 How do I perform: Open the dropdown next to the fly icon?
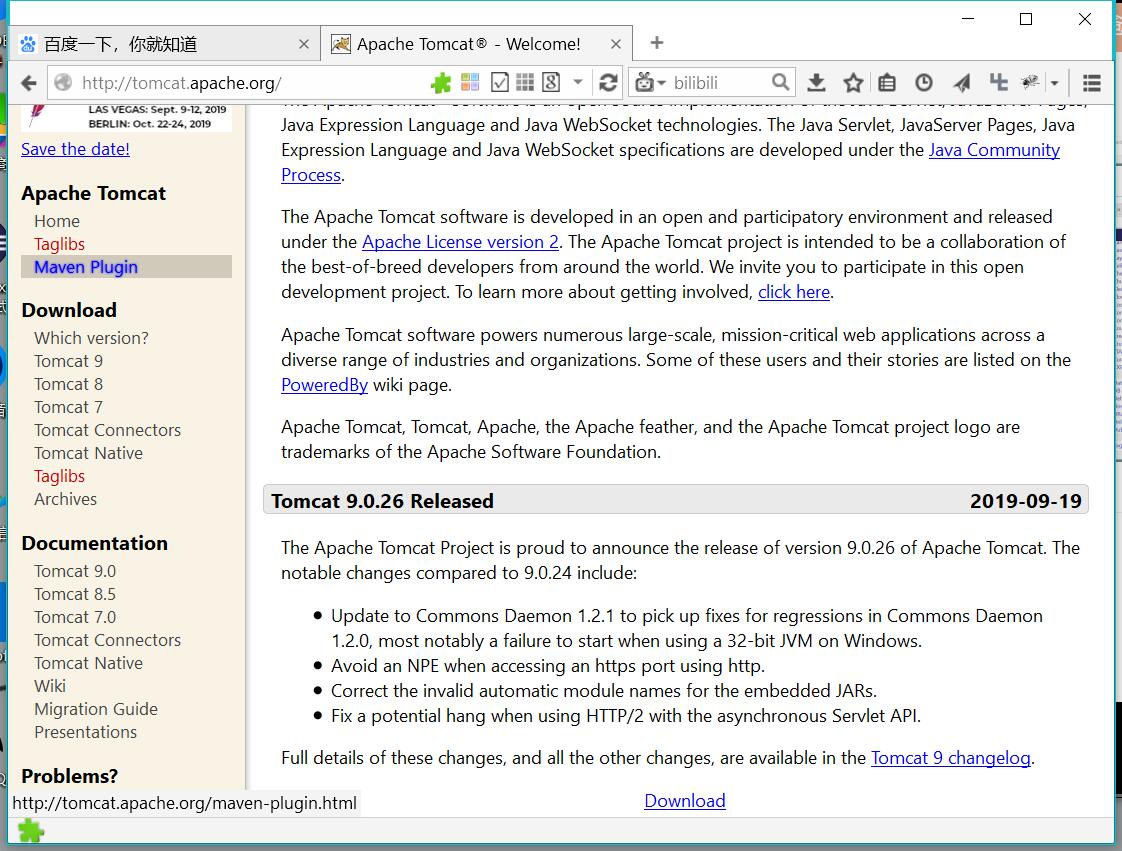[x=1053, y=81]
